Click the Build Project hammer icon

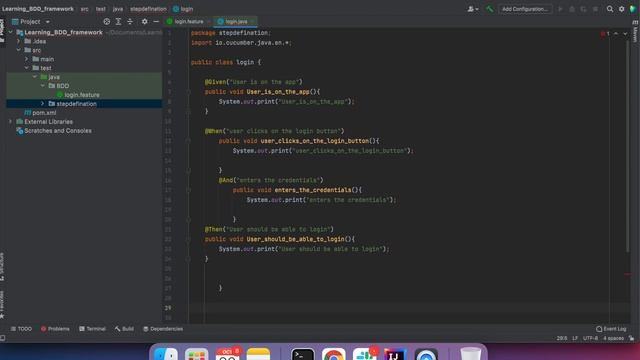489,9
